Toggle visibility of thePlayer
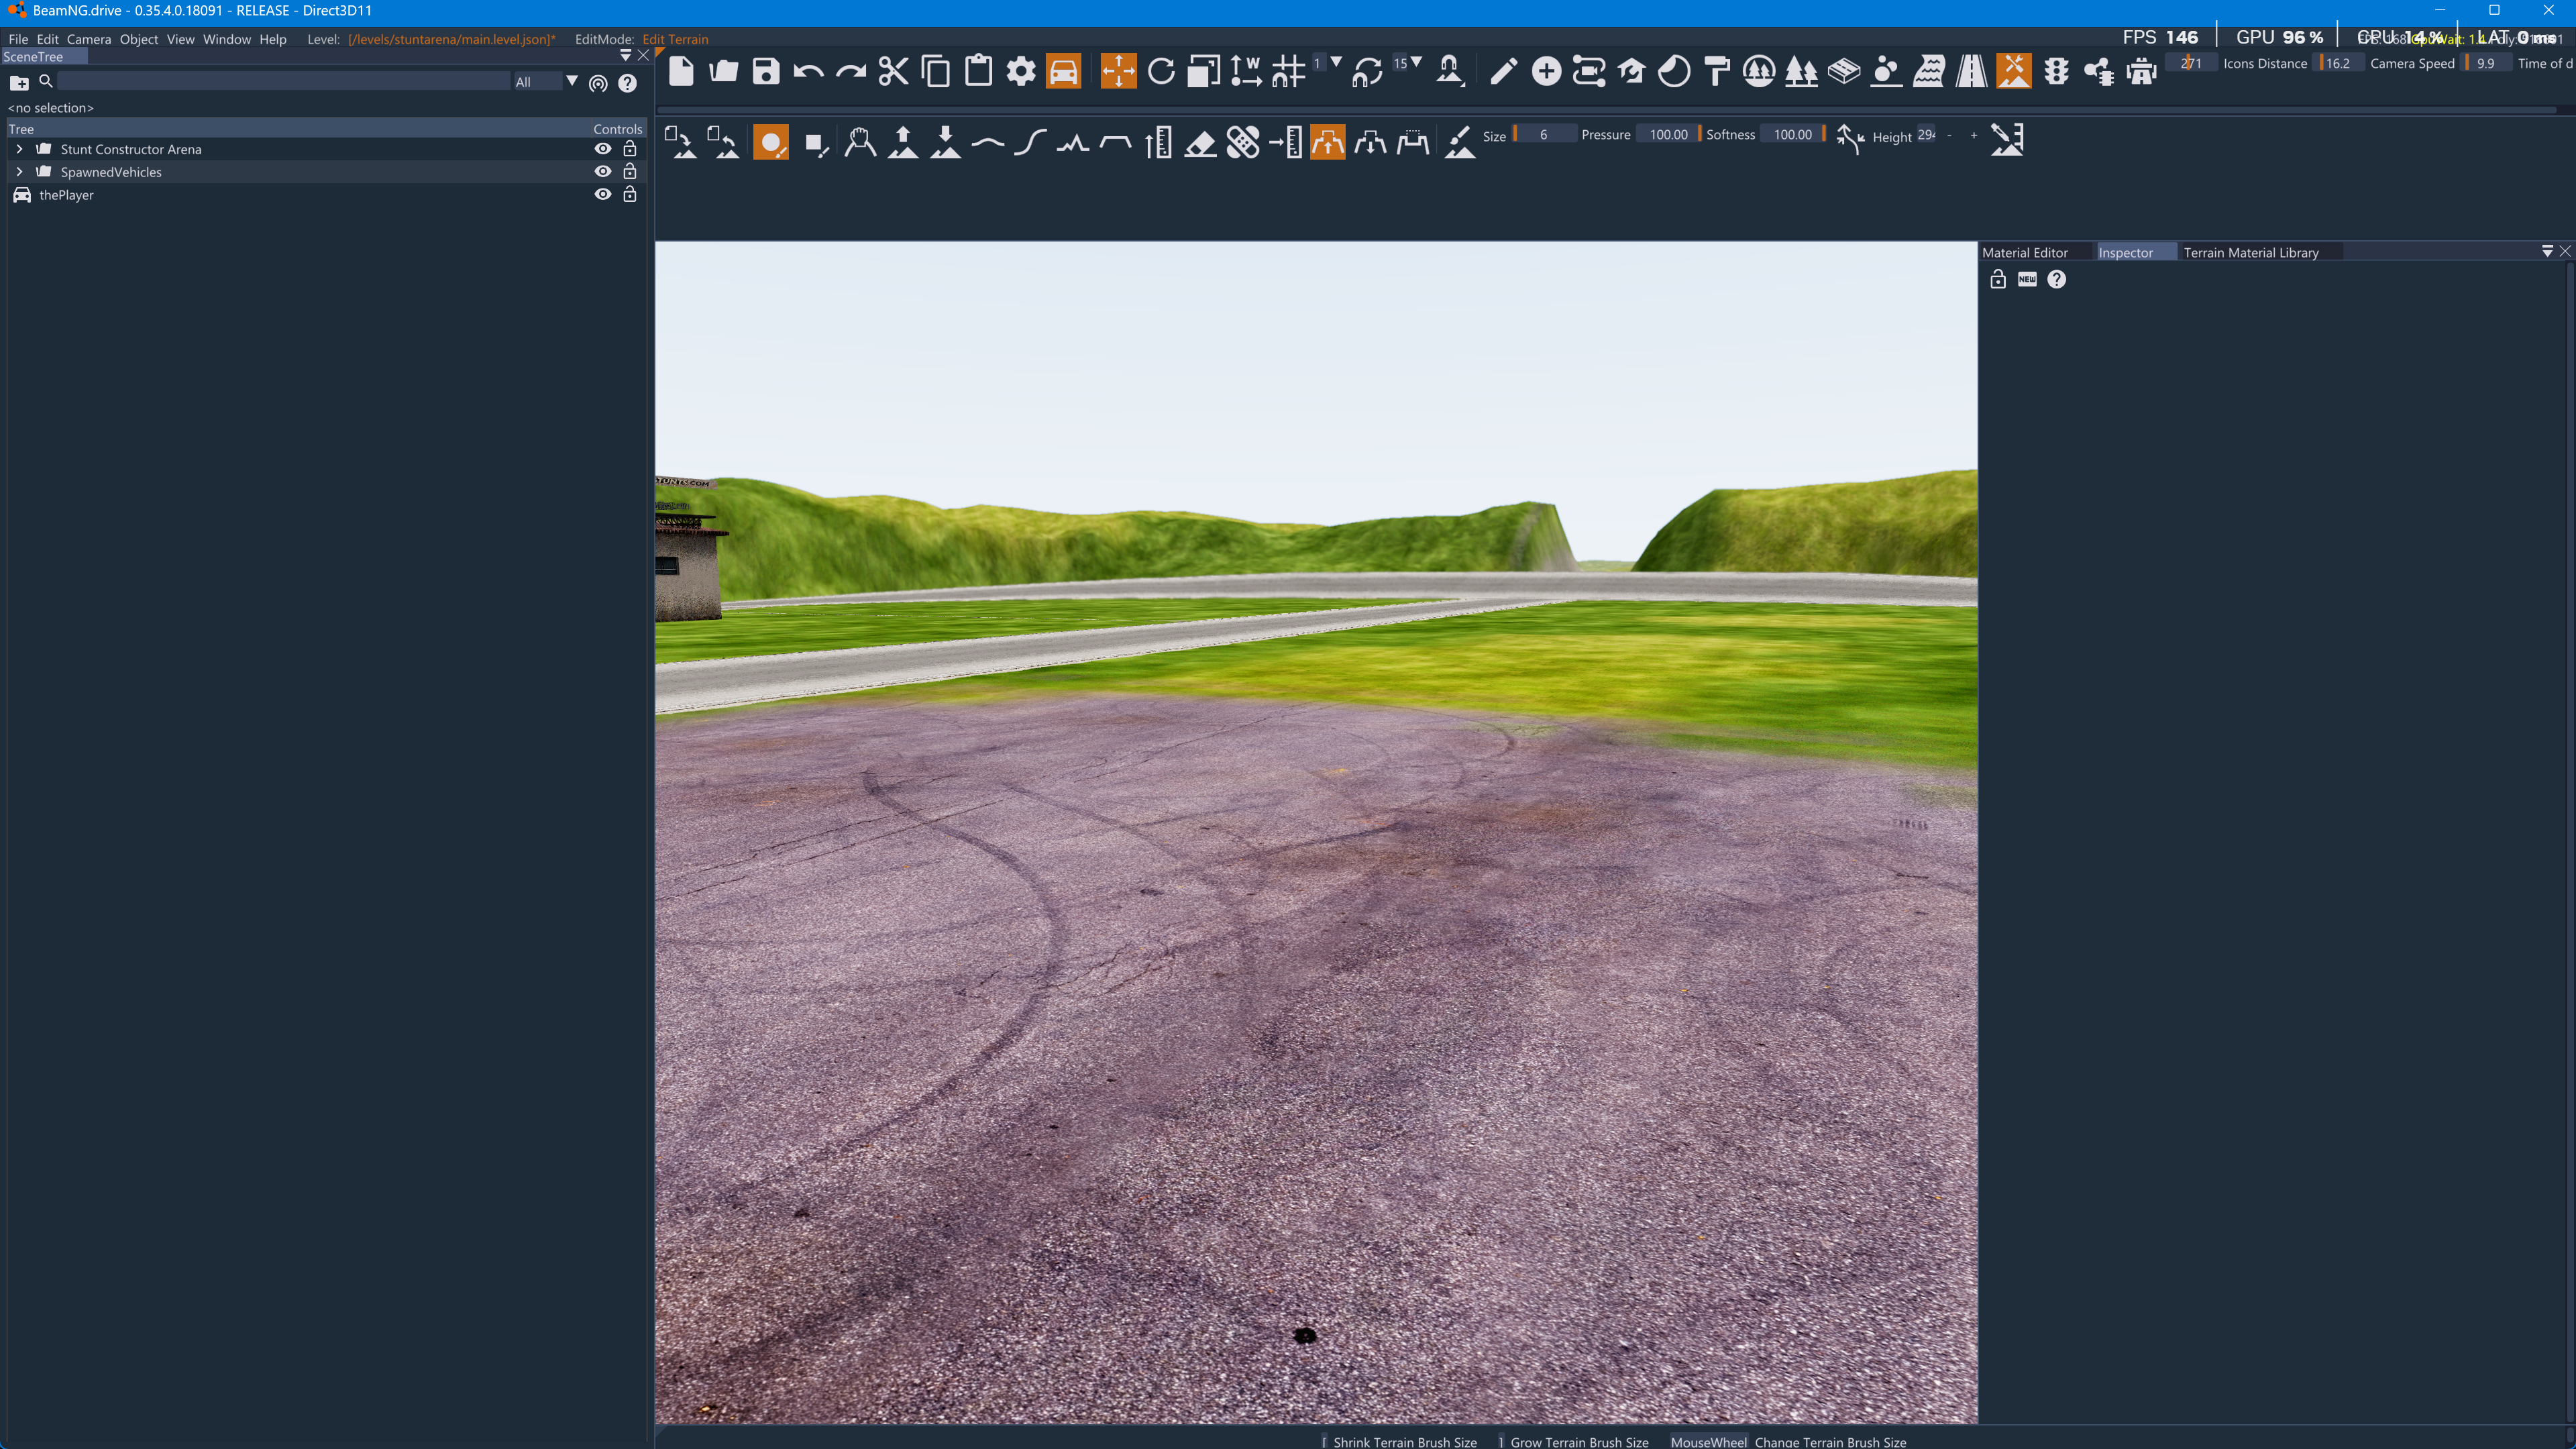This screenshot has height=1449, width=2576. click(x=603, y=195)
